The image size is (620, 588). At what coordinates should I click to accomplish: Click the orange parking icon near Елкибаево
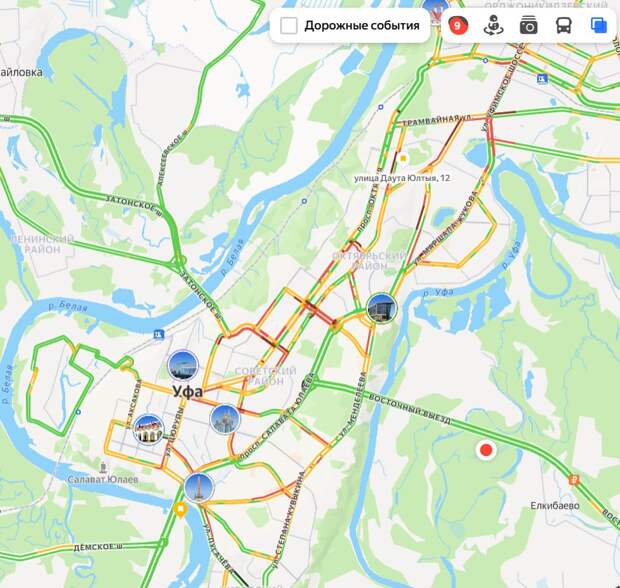[574, 480]
